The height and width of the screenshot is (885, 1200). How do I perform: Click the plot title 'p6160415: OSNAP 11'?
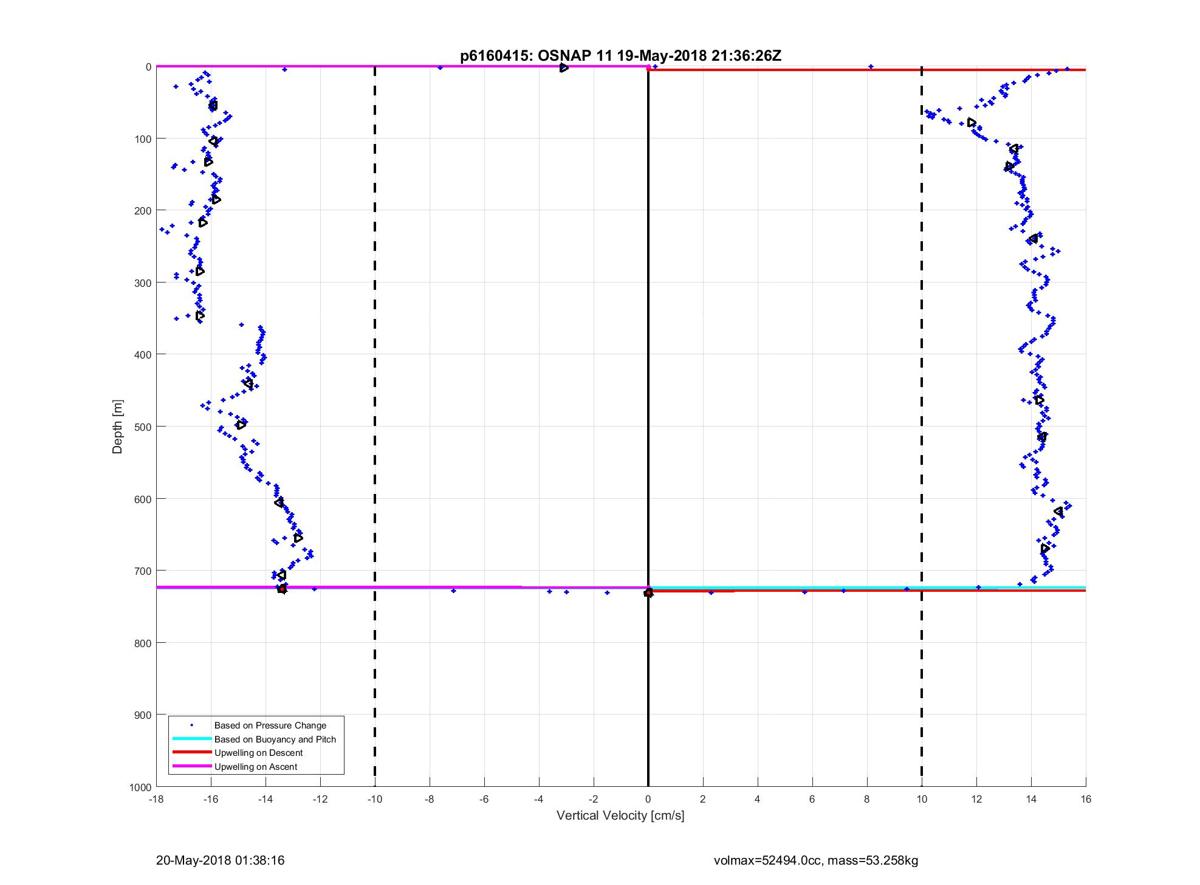pyautogui.click(x=535, y=56)
